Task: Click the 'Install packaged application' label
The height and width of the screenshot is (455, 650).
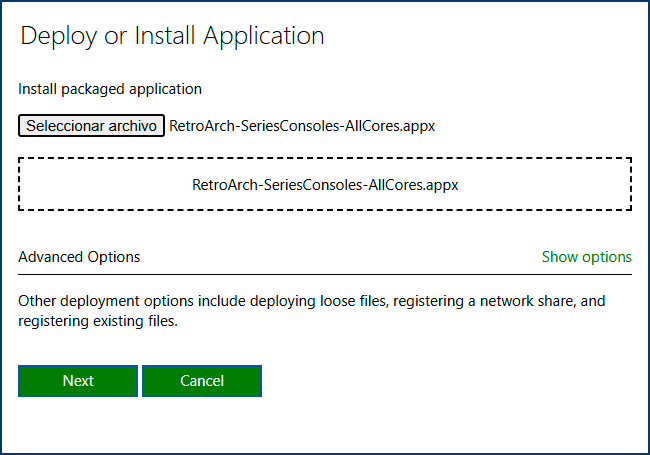Action: coord(110,89)
